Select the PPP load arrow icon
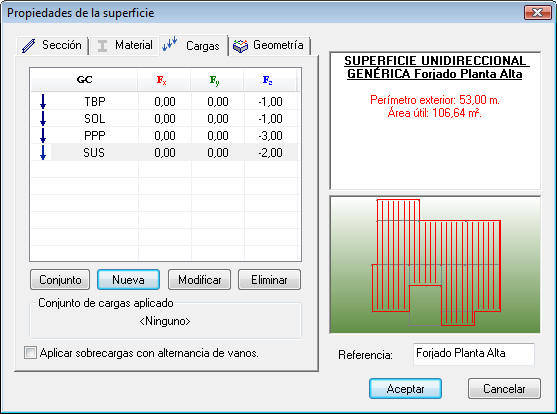The image size is (557, 414). (x=43, y=135)
